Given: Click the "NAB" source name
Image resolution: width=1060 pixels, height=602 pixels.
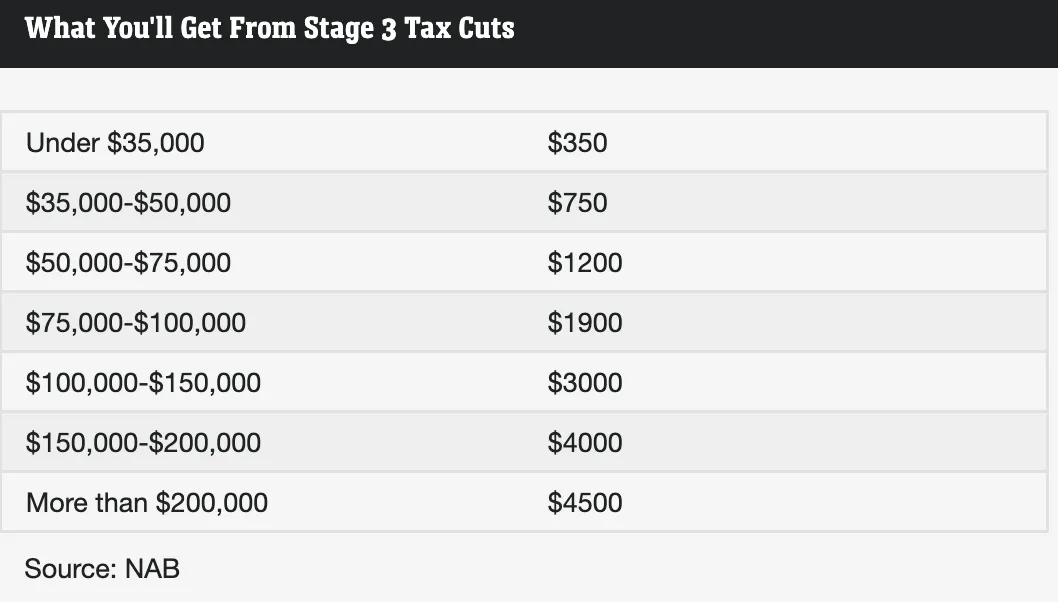Looking at the screenshot, I should point(152,569).
